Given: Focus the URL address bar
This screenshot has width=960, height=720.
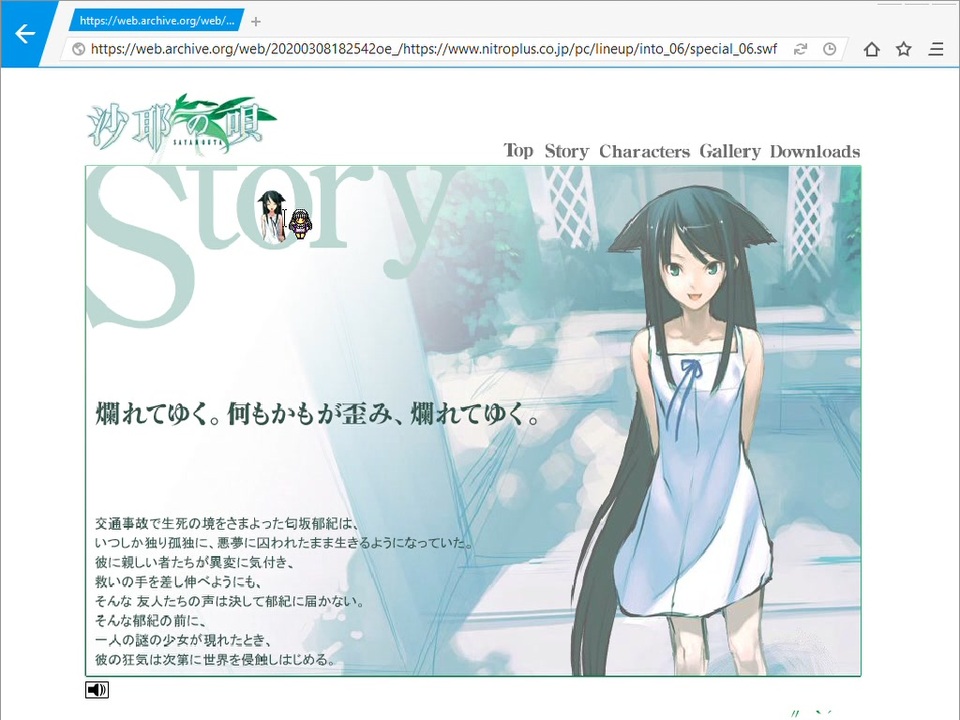Looking at the screenshot, I should pos(433,49).
